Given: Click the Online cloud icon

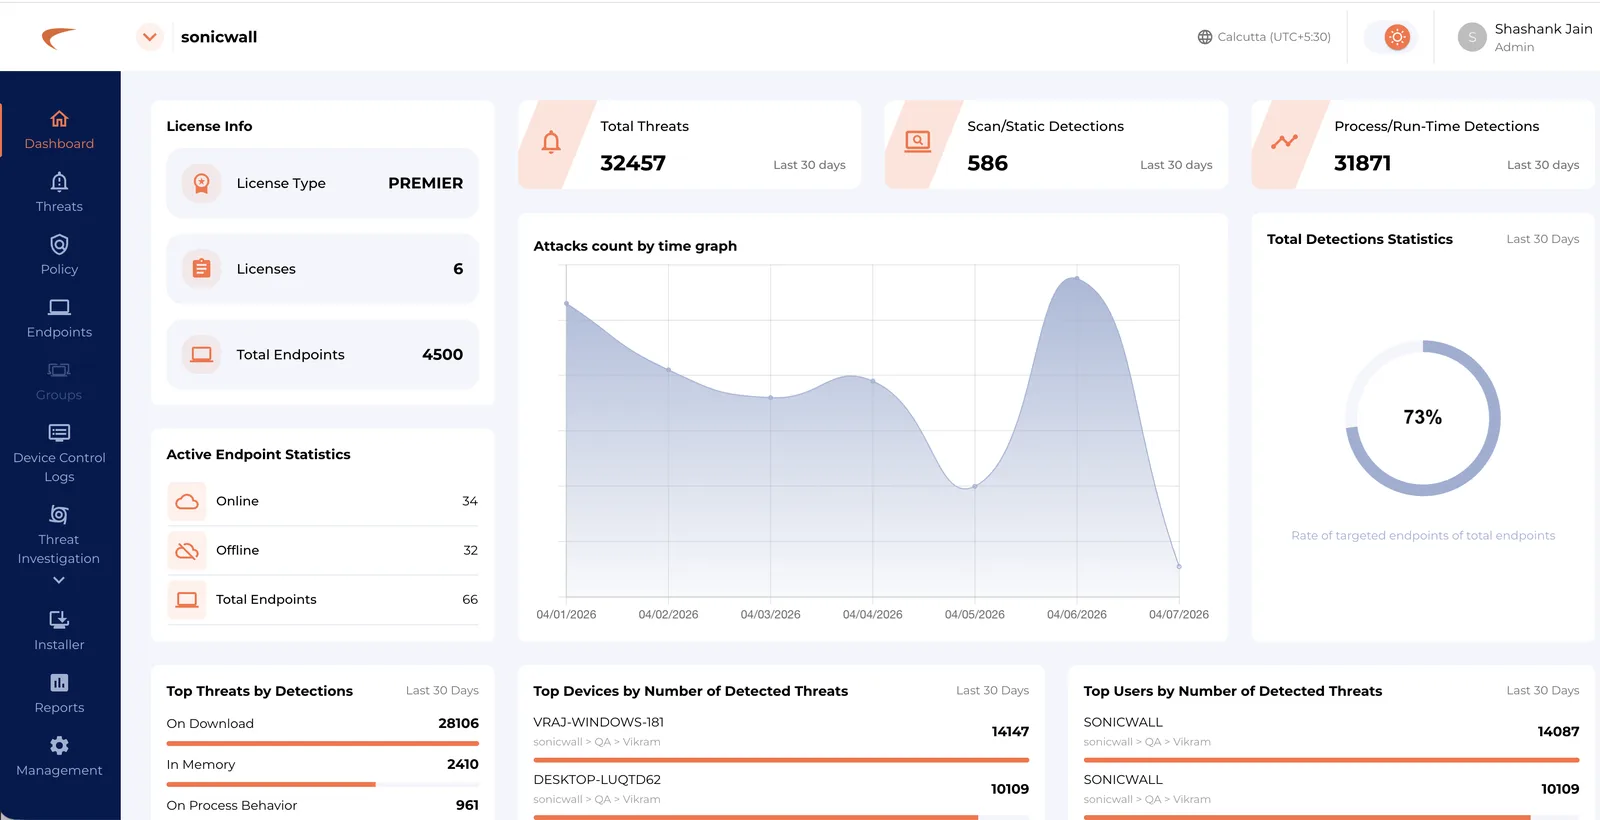Looking at the screenshot, I should click(187, 501).
